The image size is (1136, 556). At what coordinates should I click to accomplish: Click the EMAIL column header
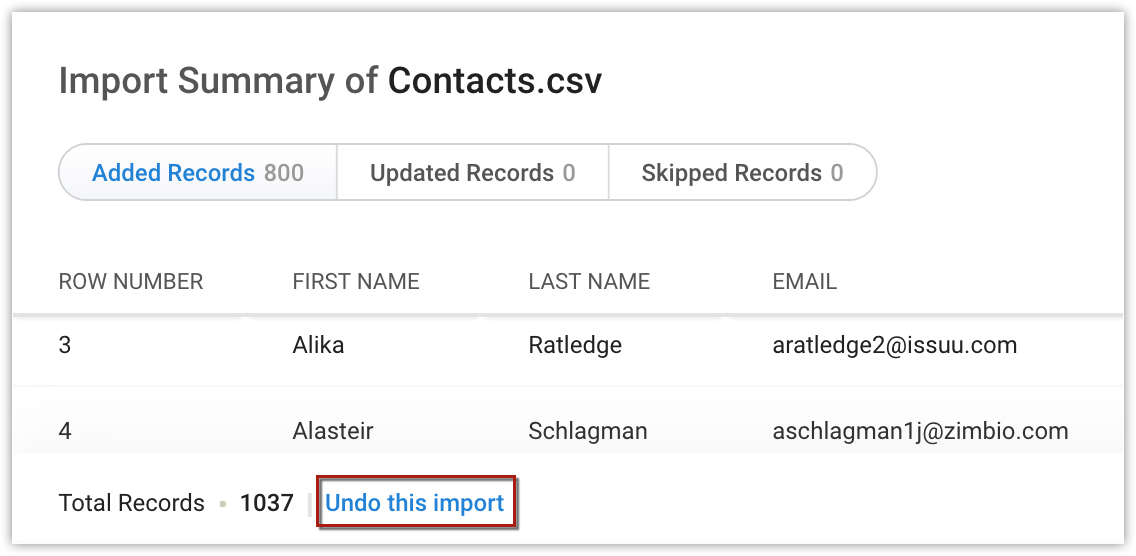click(x=804, y=282)
